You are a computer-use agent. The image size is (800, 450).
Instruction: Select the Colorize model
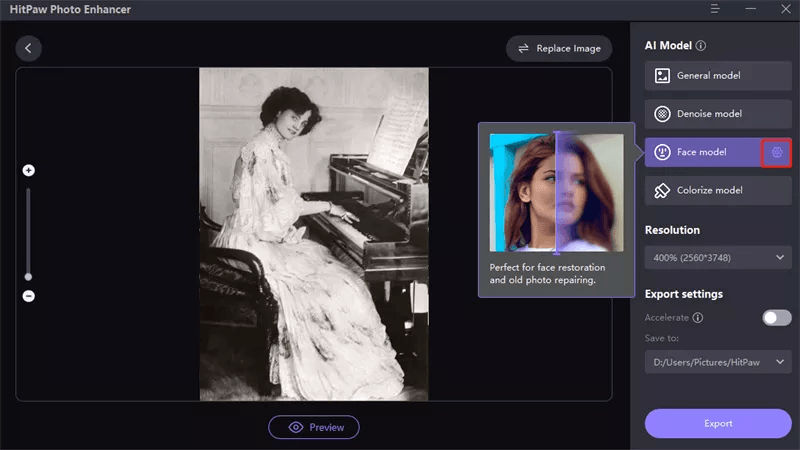tap(718, 190)
